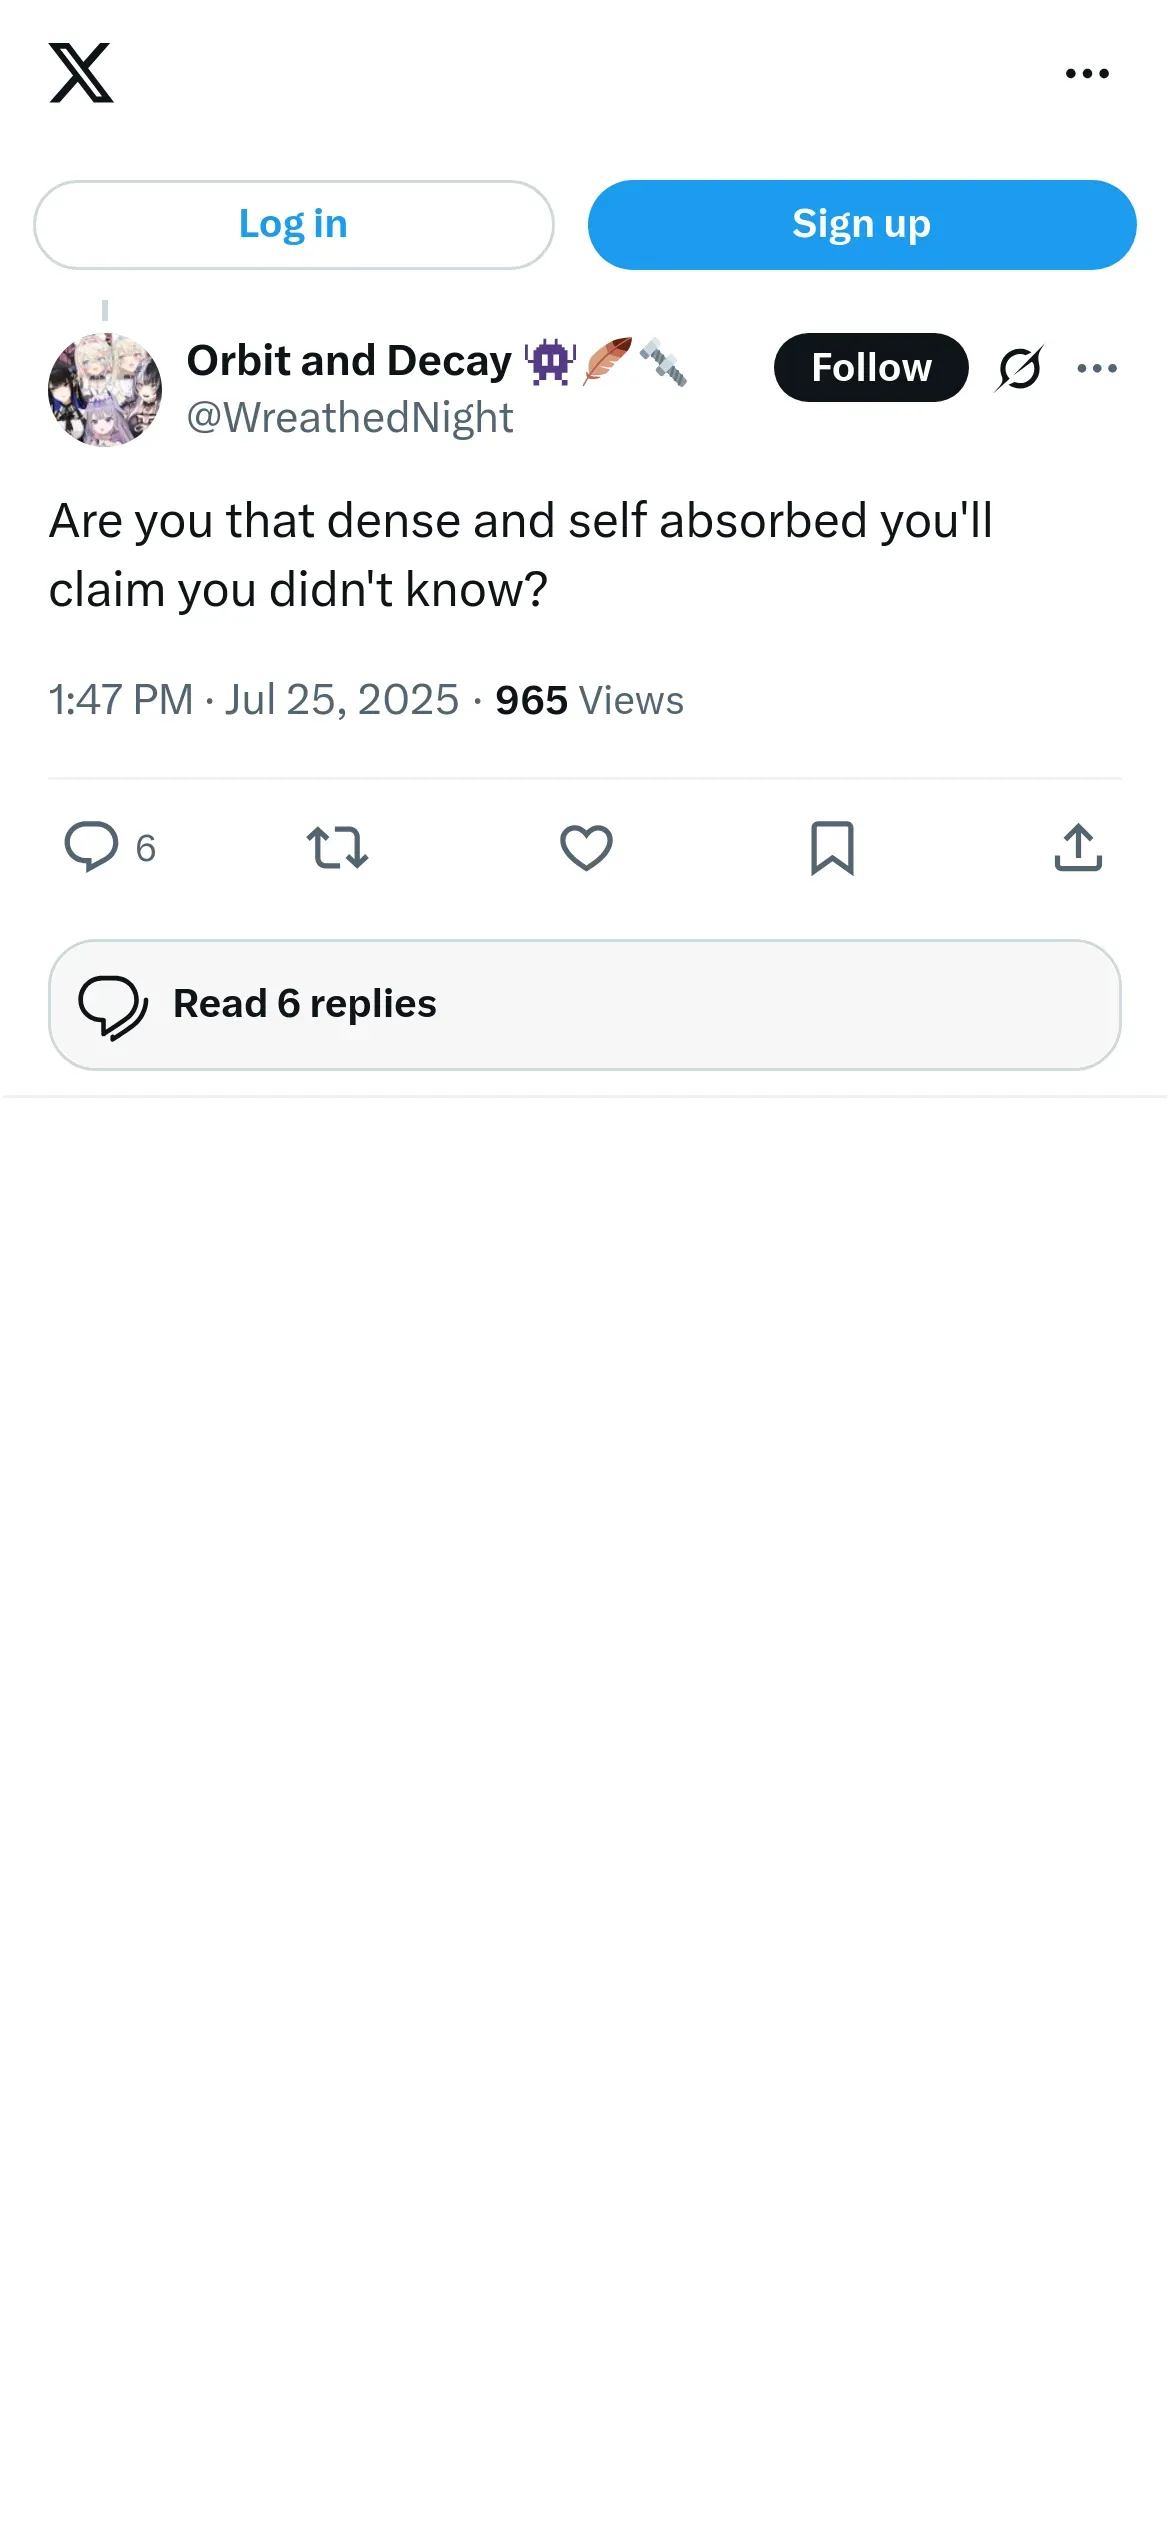Toggle the bookmark icon on the post
This screenshot has width=1170, height=2532.
832,848
